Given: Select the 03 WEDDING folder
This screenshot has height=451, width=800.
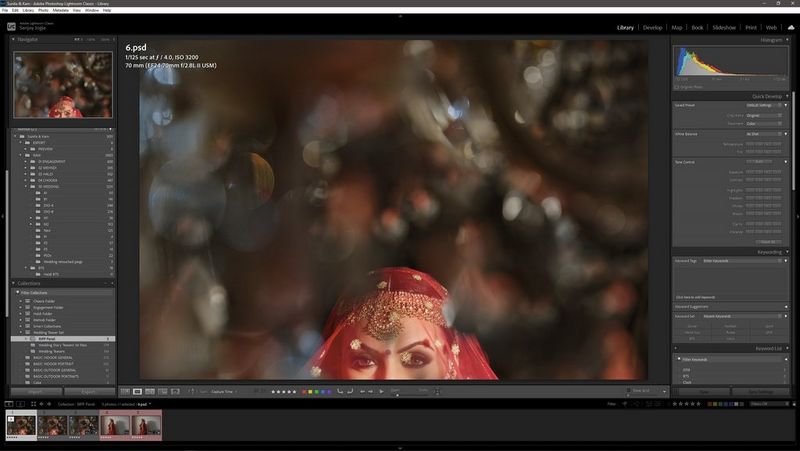Looking at the screenshot, I should point(50,186).
